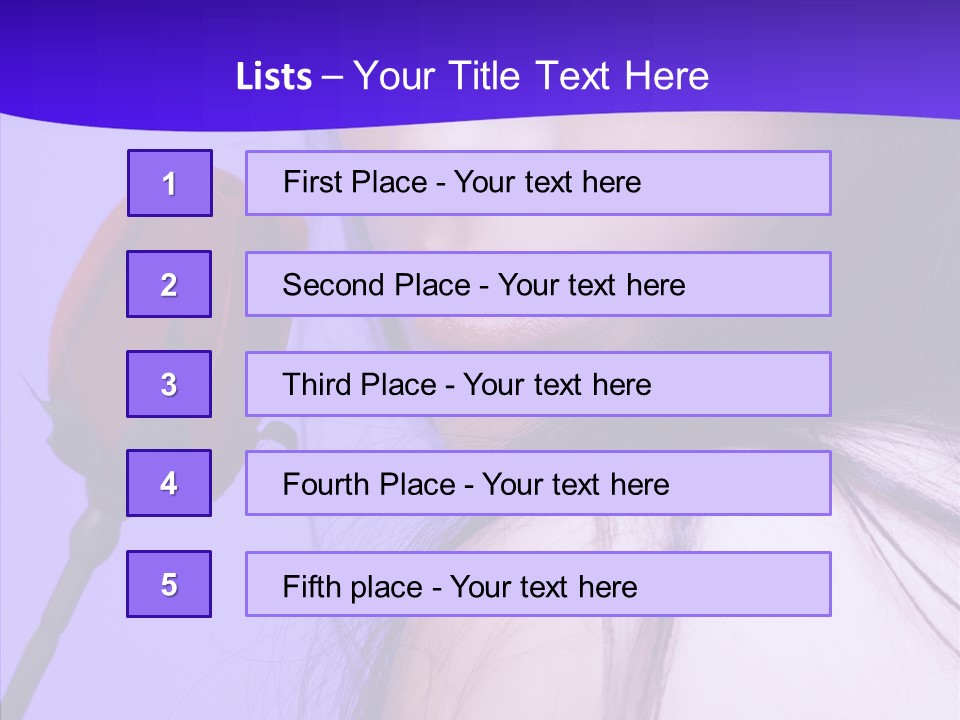Click 'Your text here' in Second Place row
The image size is (960, 720).
click(591, 285)
